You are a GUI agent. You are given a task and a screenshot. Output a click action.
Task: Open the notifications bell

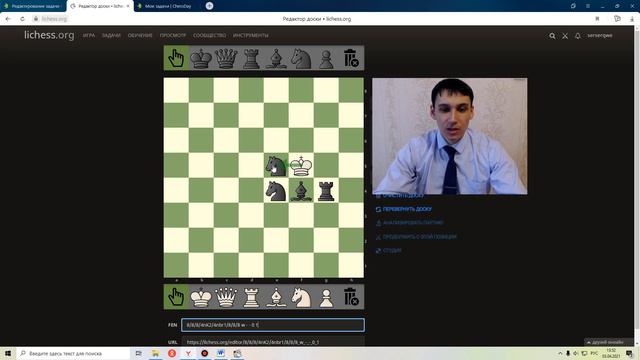click(578, 36)
